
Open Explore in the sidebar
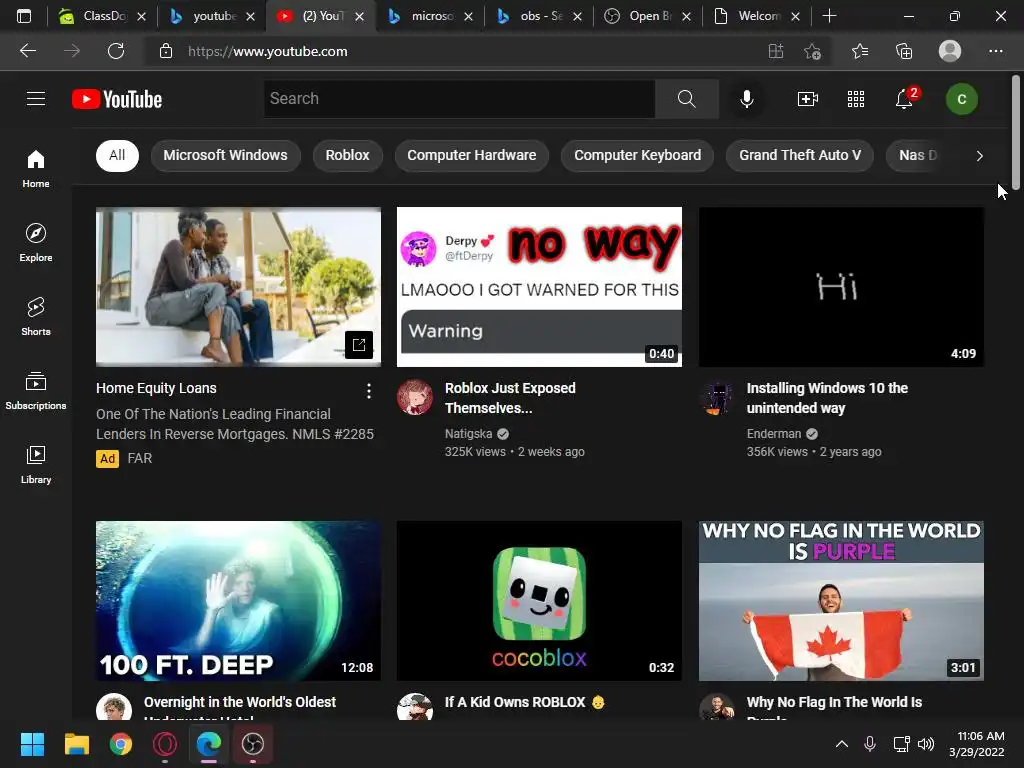(36, 243)
